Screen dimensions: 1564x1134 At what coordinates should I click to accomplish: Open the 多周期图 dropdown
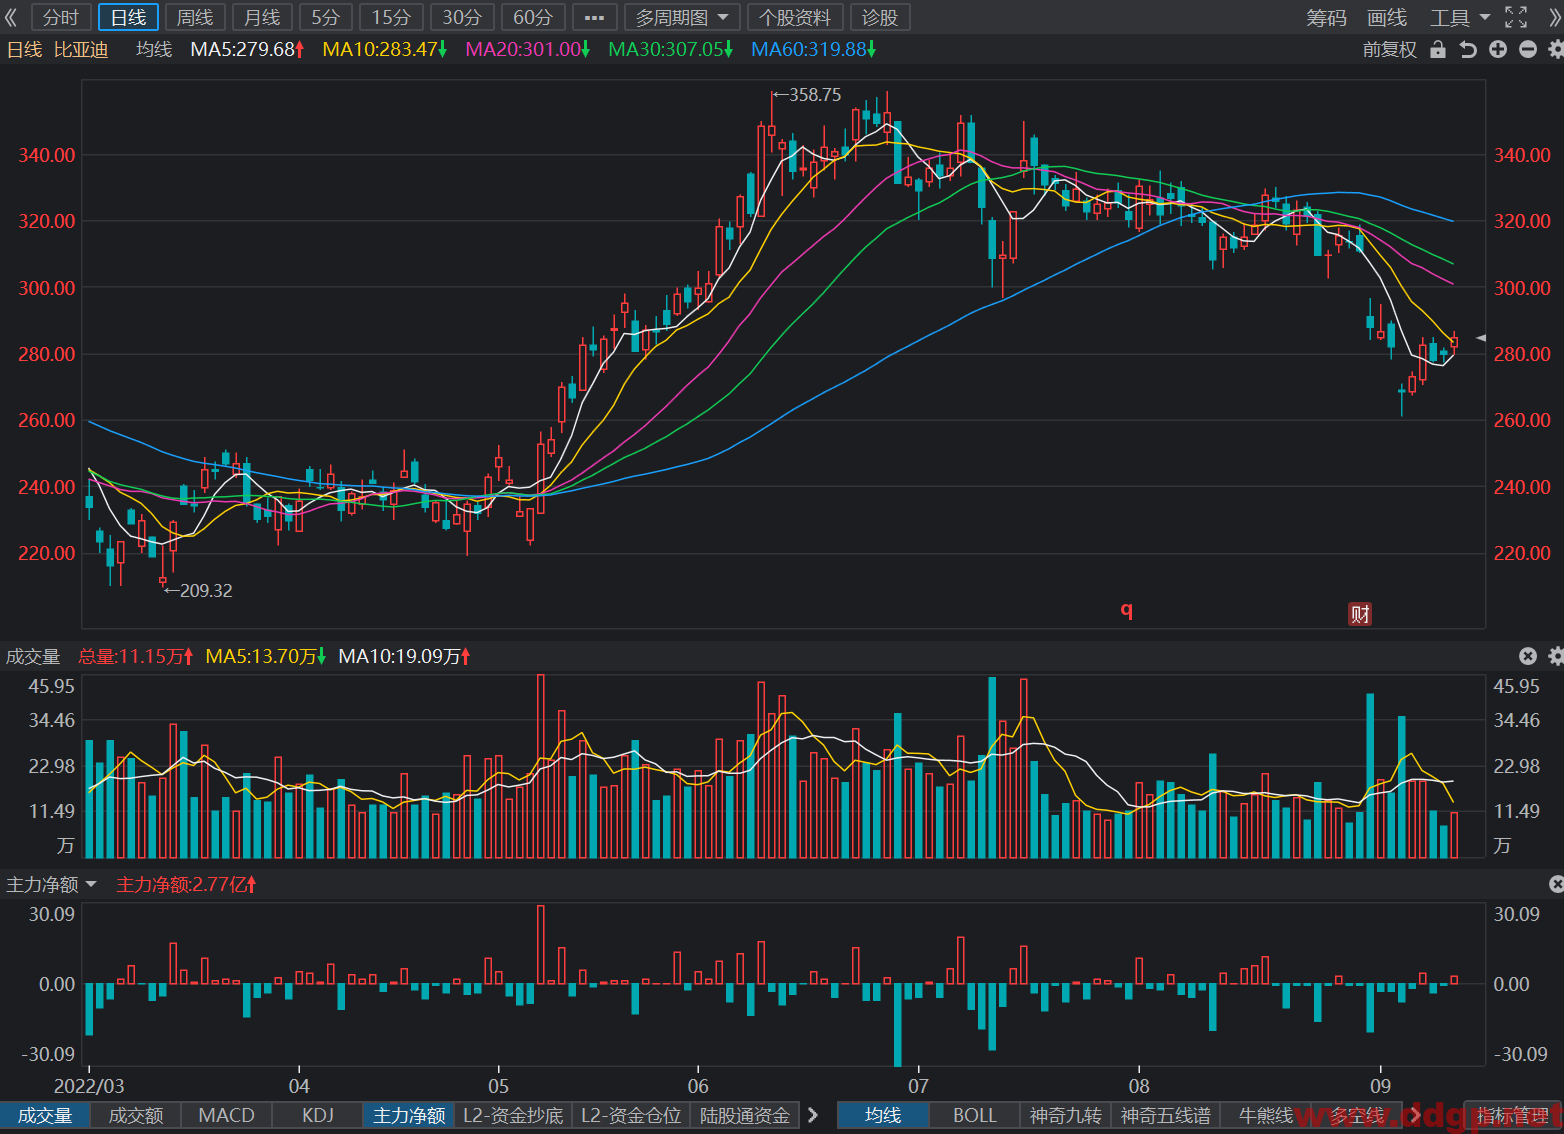682,17
